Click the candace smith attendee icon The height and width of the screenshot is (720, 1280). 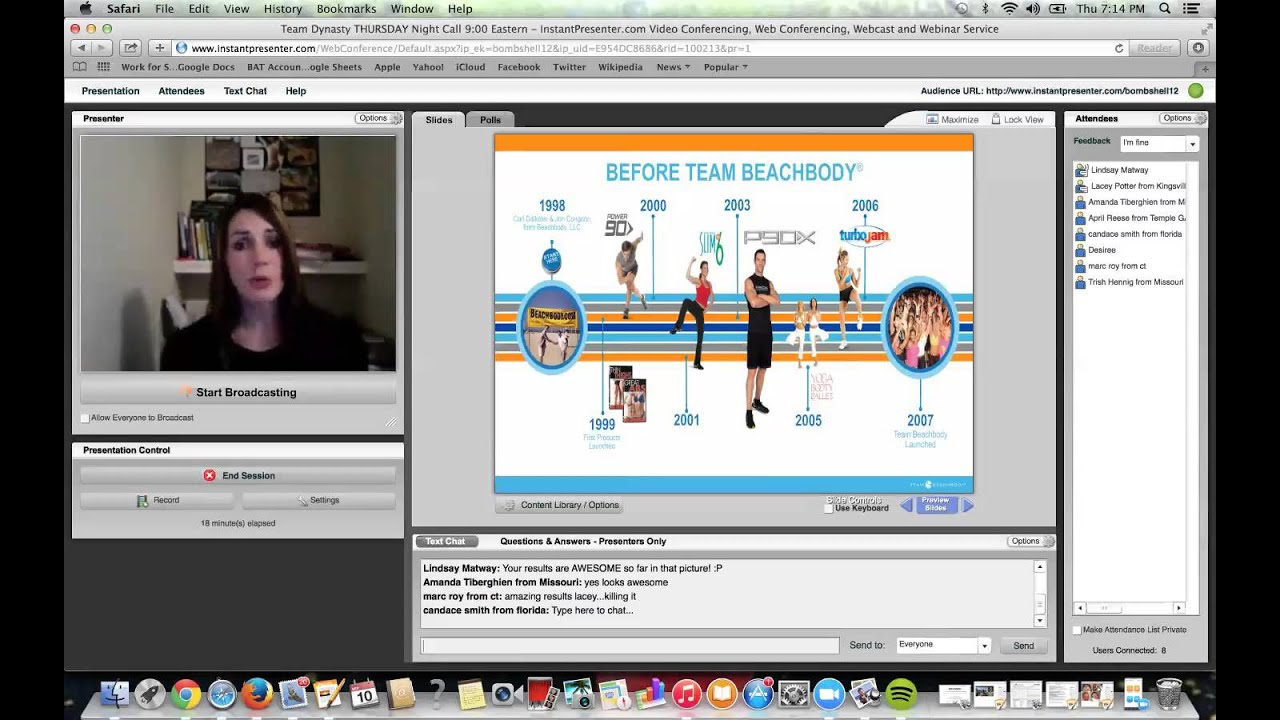pyautogui.click(x=1080, y=234)
